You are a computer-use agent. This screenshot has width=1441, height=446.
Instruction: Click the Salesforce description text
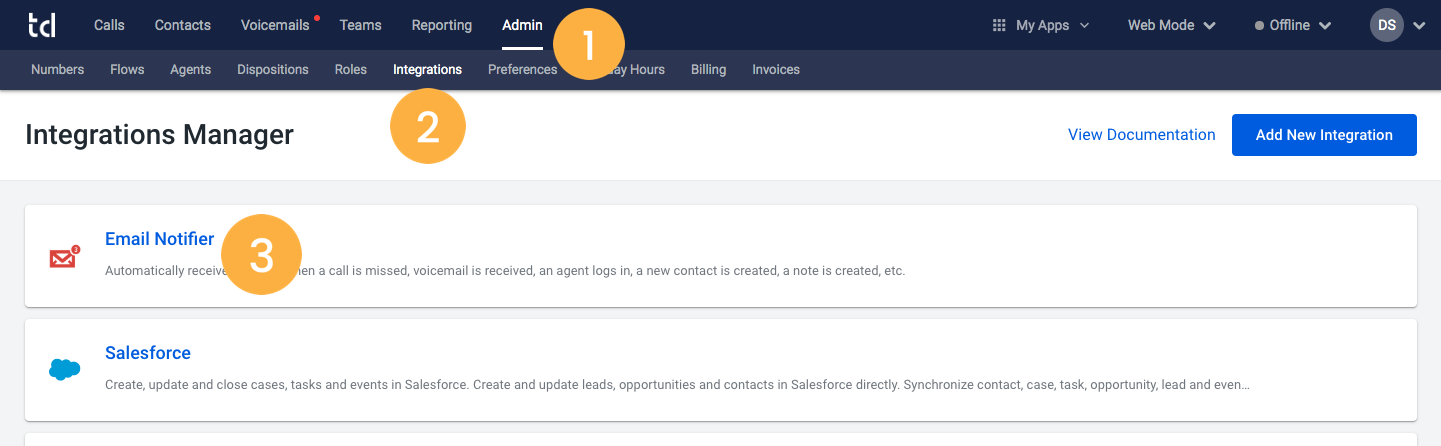tap(677, 384)
